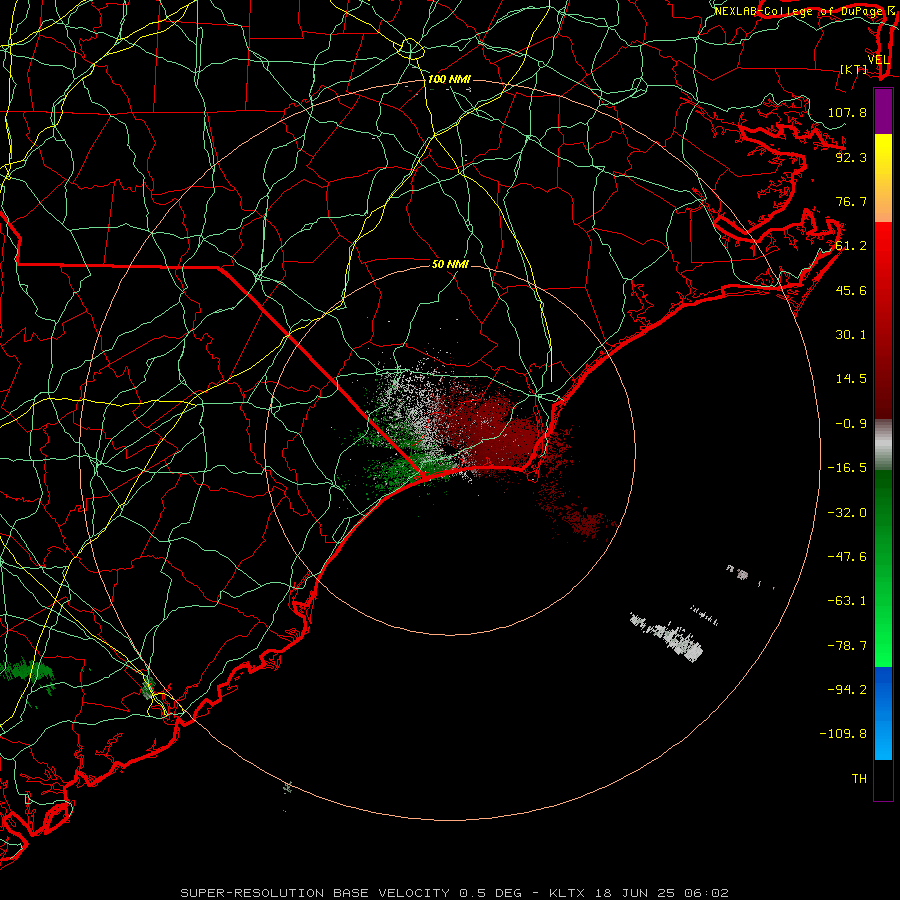
Task: Click the VEL legend title
Action: (x=878, y=60)
